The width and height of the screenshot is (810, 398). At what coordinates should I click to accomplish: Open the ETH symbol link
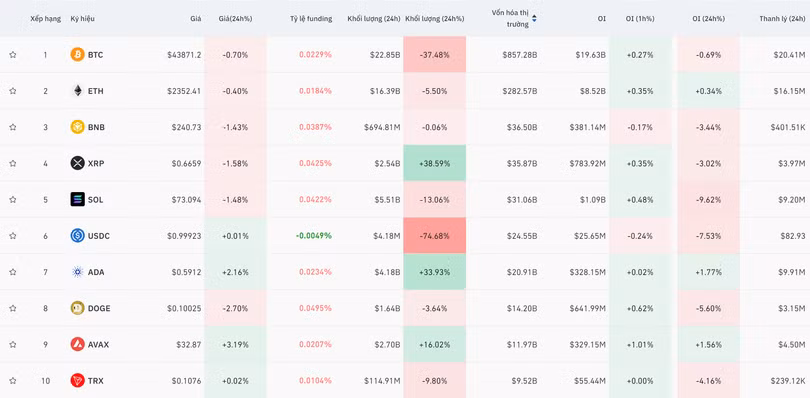pyautogui.click(x=96, y=90)
